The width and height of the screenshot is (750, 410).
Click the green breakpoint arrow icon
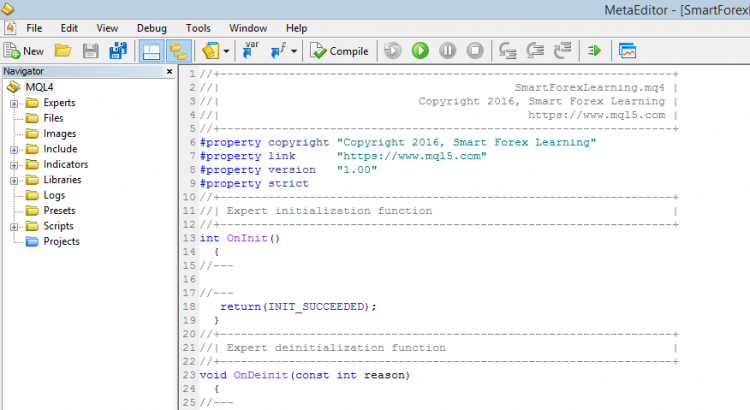(594, 50)
